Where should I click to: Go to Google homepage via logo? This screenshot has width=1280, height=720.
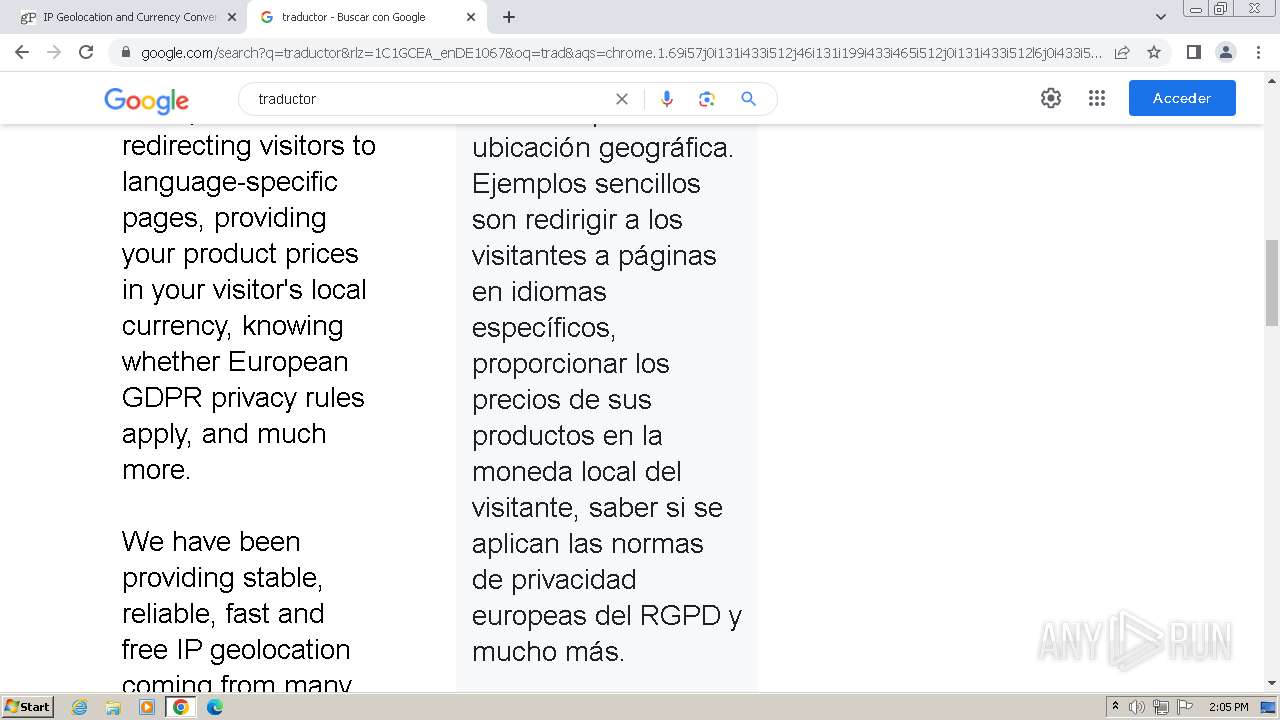146,100
